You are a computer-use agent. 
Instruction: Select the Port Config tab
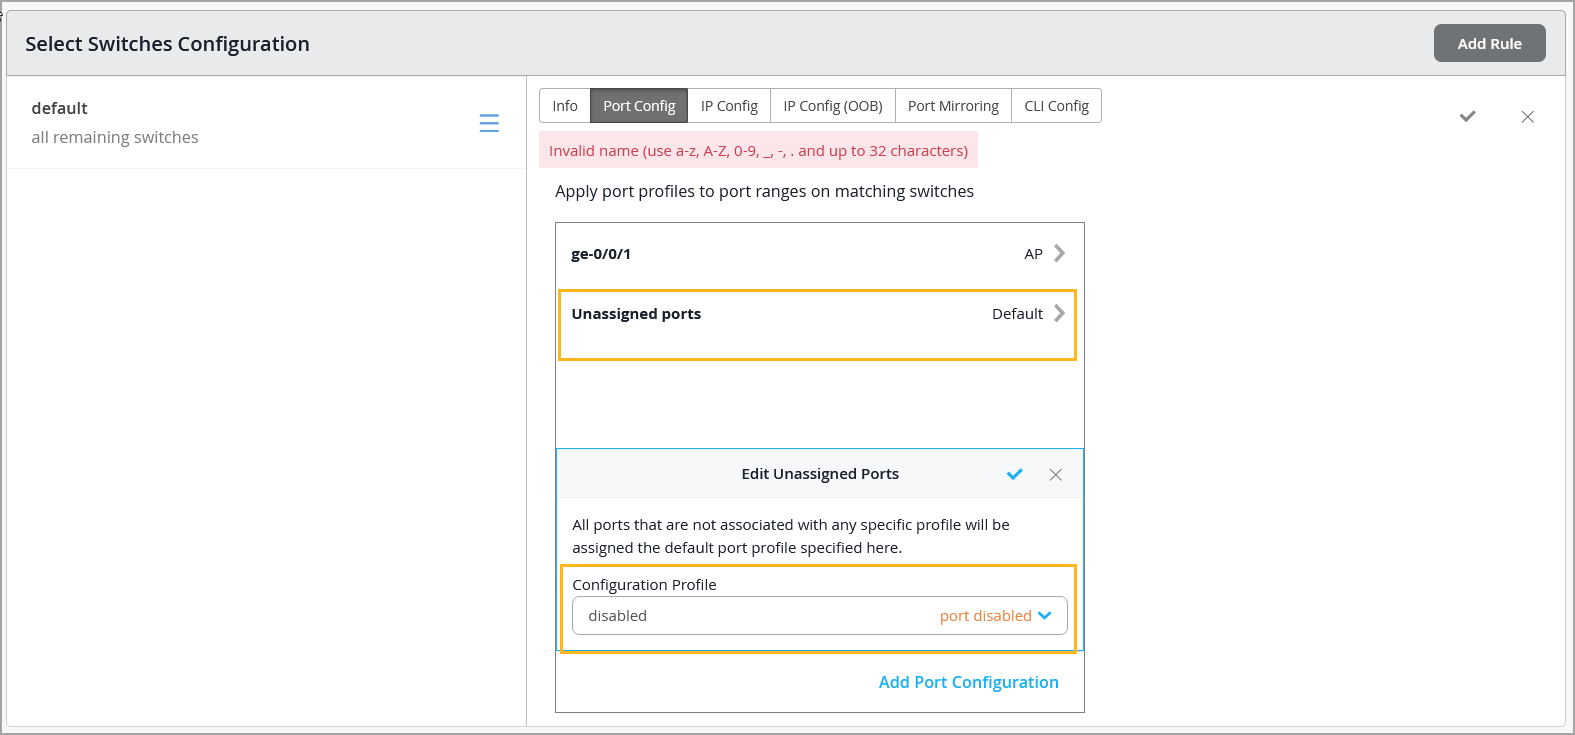pyautogui.click(x=639, y=106)
